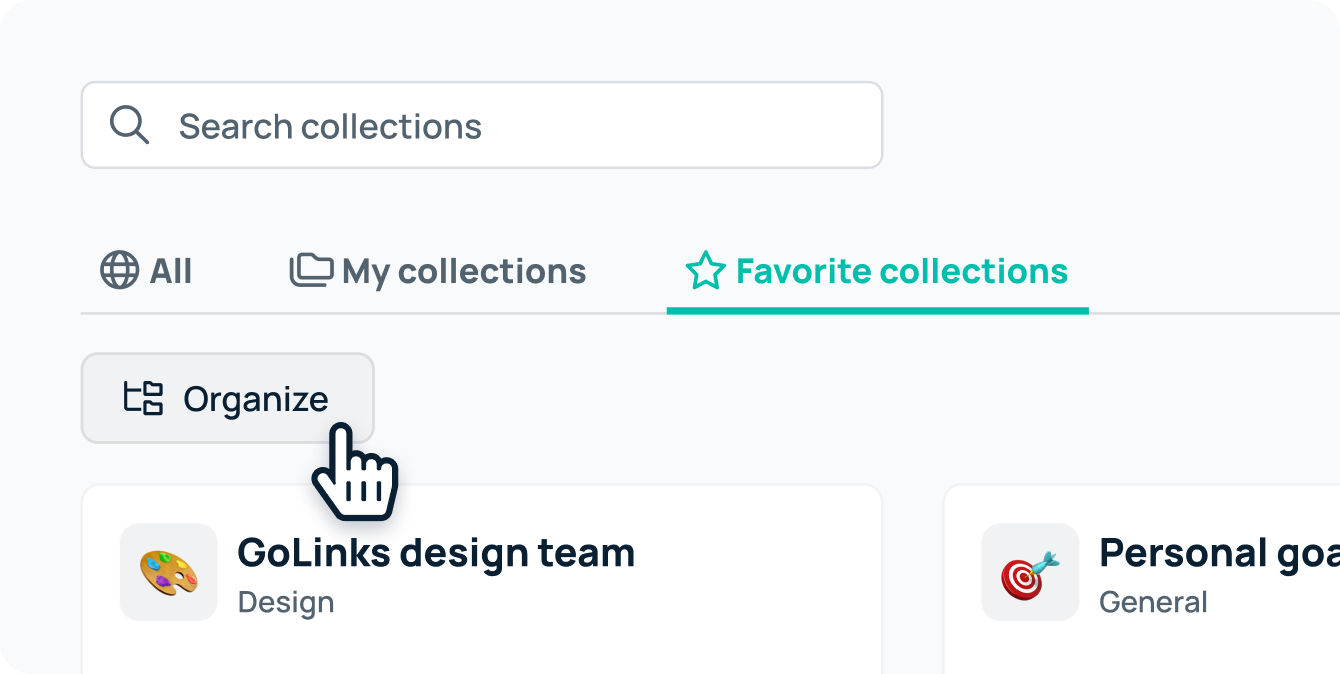Click the folder icon near My collections
Image resolution: width=1340 pixels, height=674 pixels.
[311, 270]
